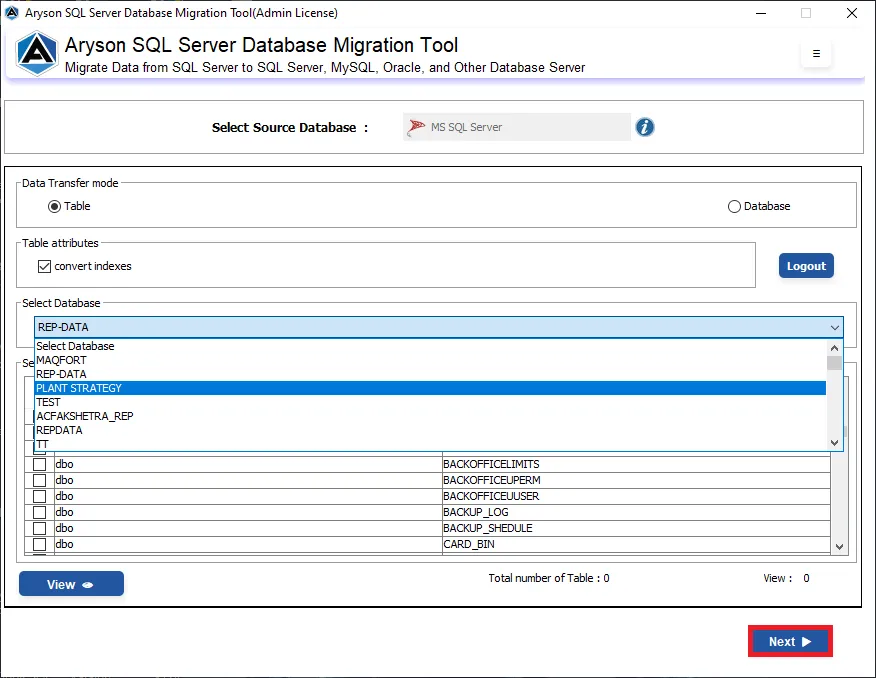Choose 'Select Database' placeholder option in list
Viewport: 876px width, 678px height.
430,346
